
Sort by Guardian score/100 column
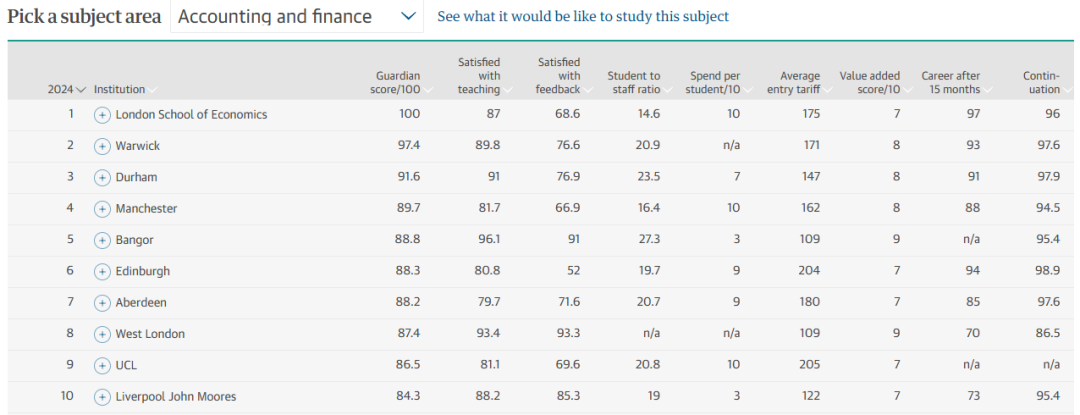click(398, 83)
